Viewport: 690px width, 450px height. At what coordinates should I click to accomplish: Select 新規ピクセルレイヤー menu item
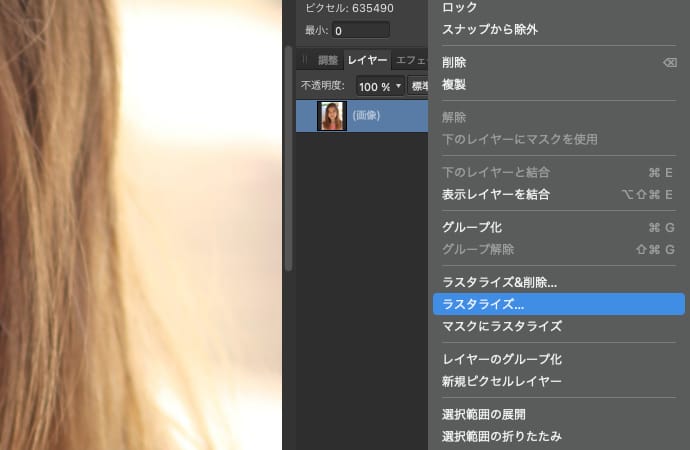[x=501, y=381]
